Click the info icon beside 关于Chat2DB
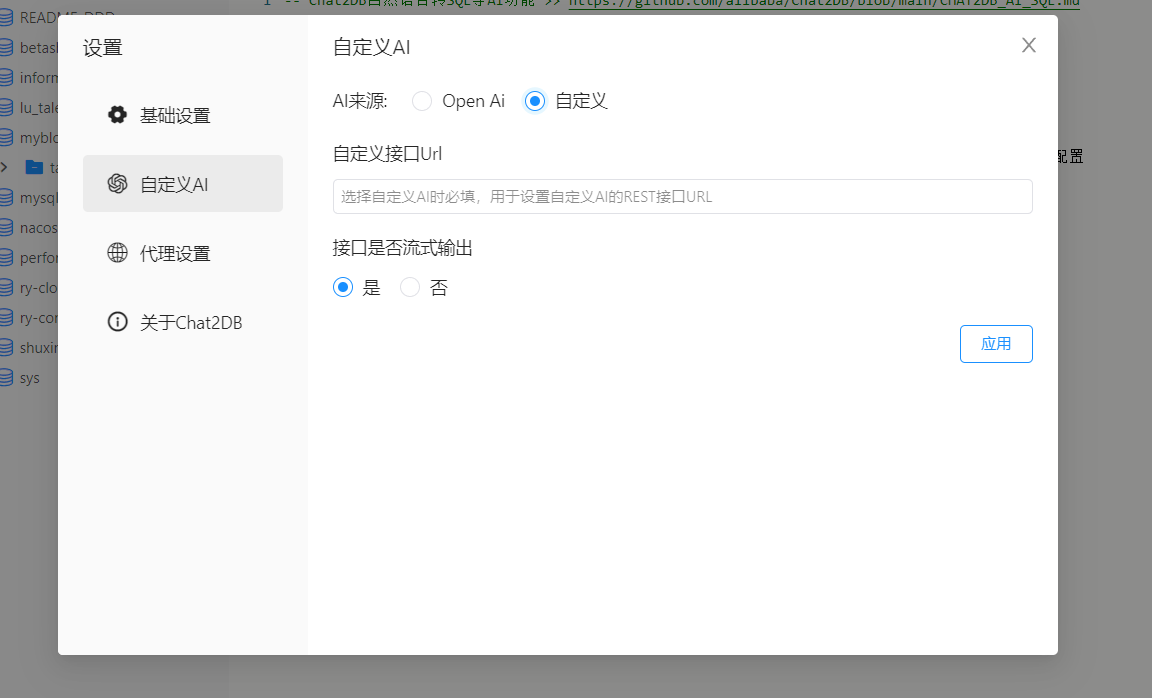The width and height of the screenshot is (1152, 698). (x=118, y=322)
